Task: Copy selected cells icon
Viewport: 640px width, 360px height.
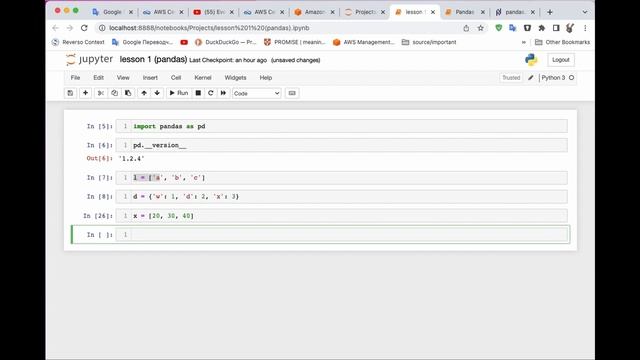Action: click(x=114, y=93)
